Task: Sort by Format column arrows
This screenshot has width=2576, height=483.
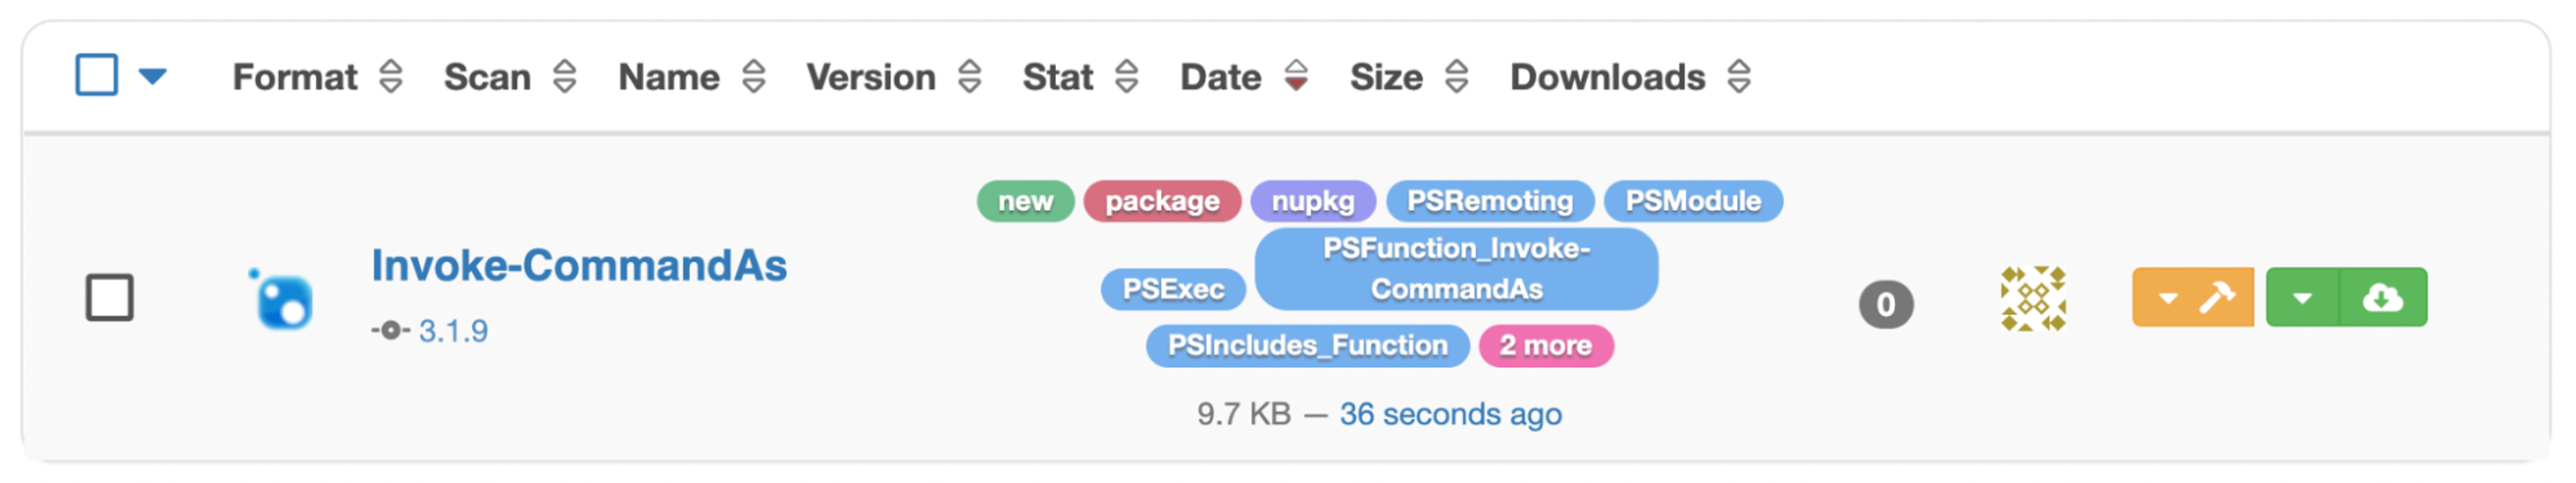Action: pos(390,77)
